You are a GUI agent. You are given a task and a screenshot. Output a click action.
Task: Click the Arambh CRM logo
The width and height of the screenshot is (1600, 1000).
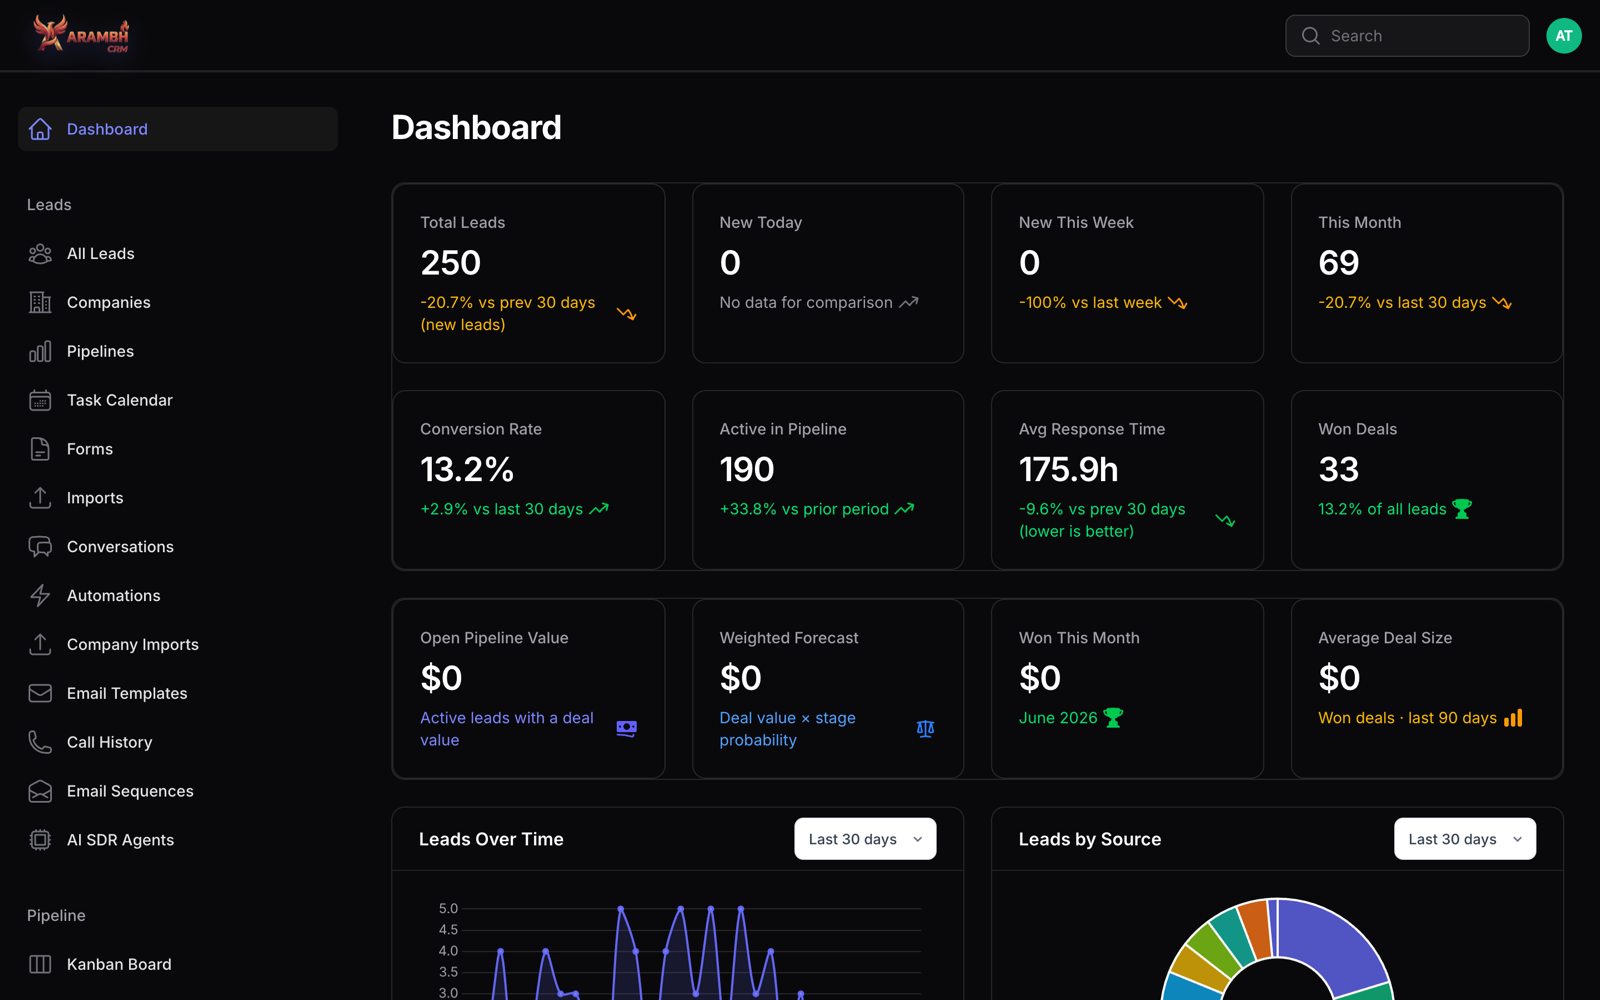(82, 35)
